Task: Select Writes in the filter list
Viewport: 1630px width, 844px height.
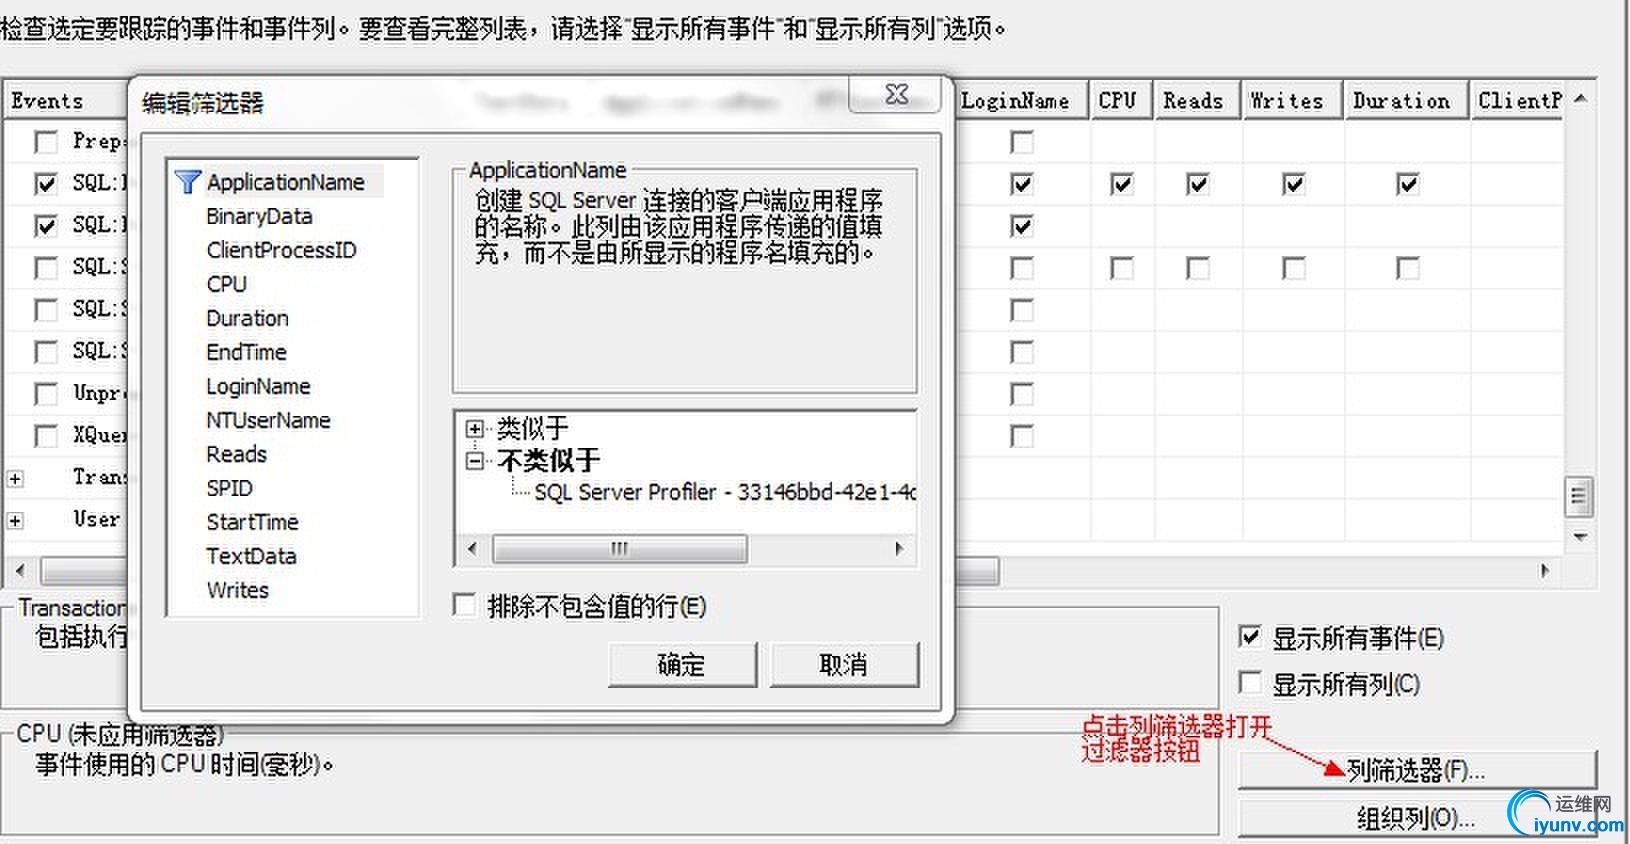Action: point(237,590)
